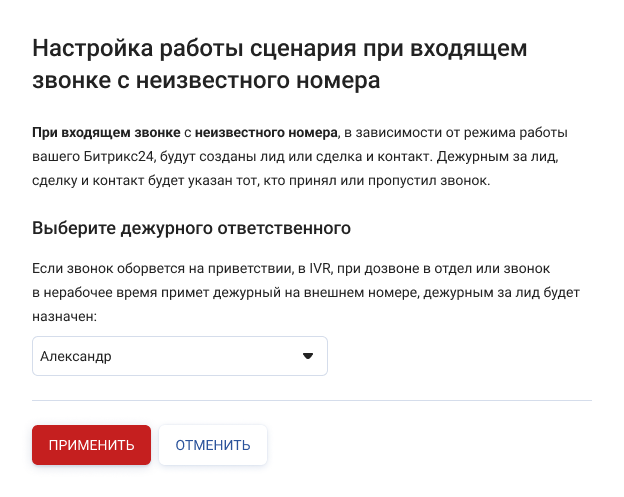Click the horizontal divider line above buttons

coord(312,400)
